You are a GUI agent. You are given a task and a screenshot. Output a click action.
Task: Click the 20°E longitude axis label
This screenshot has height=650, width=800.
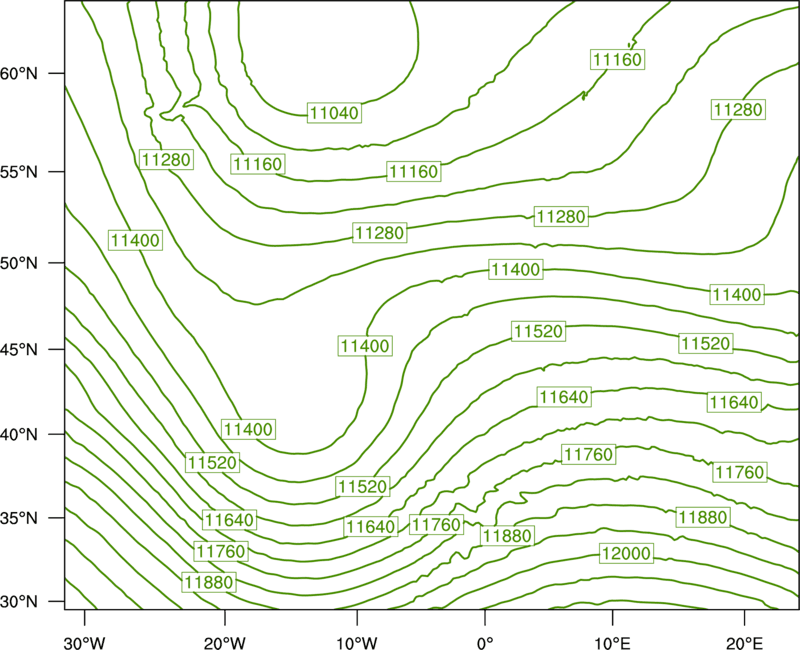click(744, 643)
